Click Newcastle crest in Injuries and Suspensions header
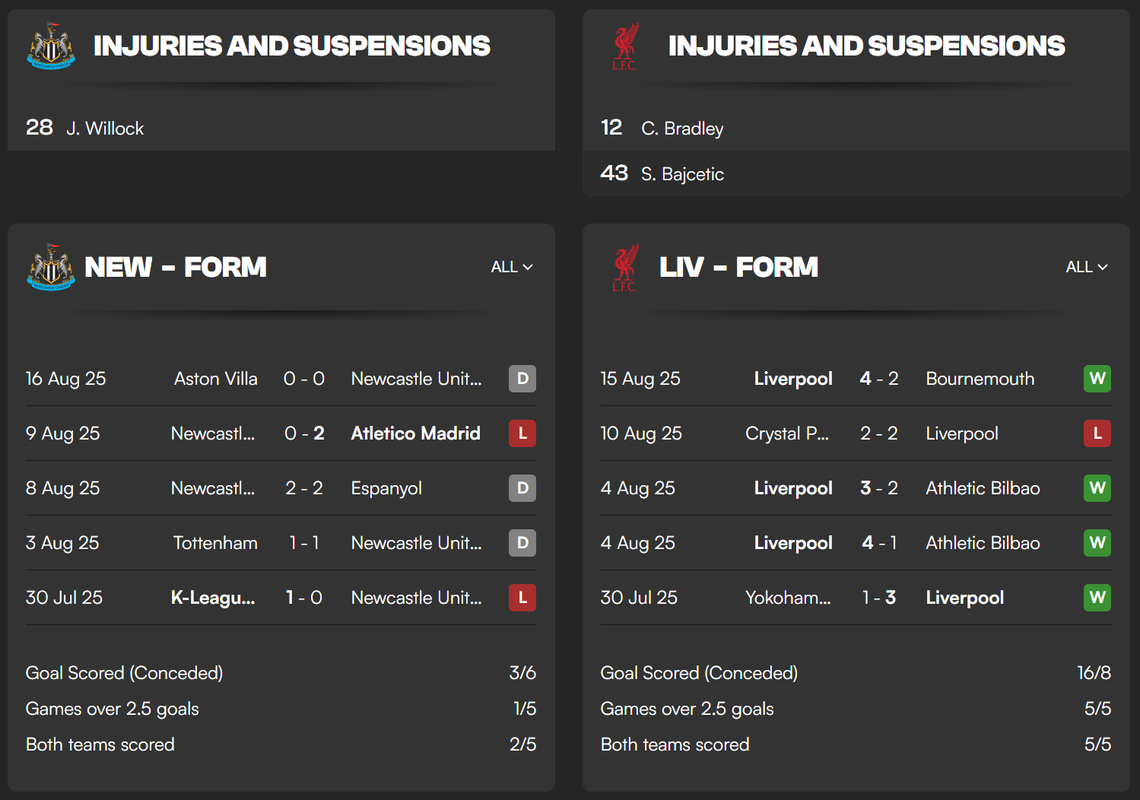Image resolution: width=1140 pixels, height=800 pixels. coord(51,46)
